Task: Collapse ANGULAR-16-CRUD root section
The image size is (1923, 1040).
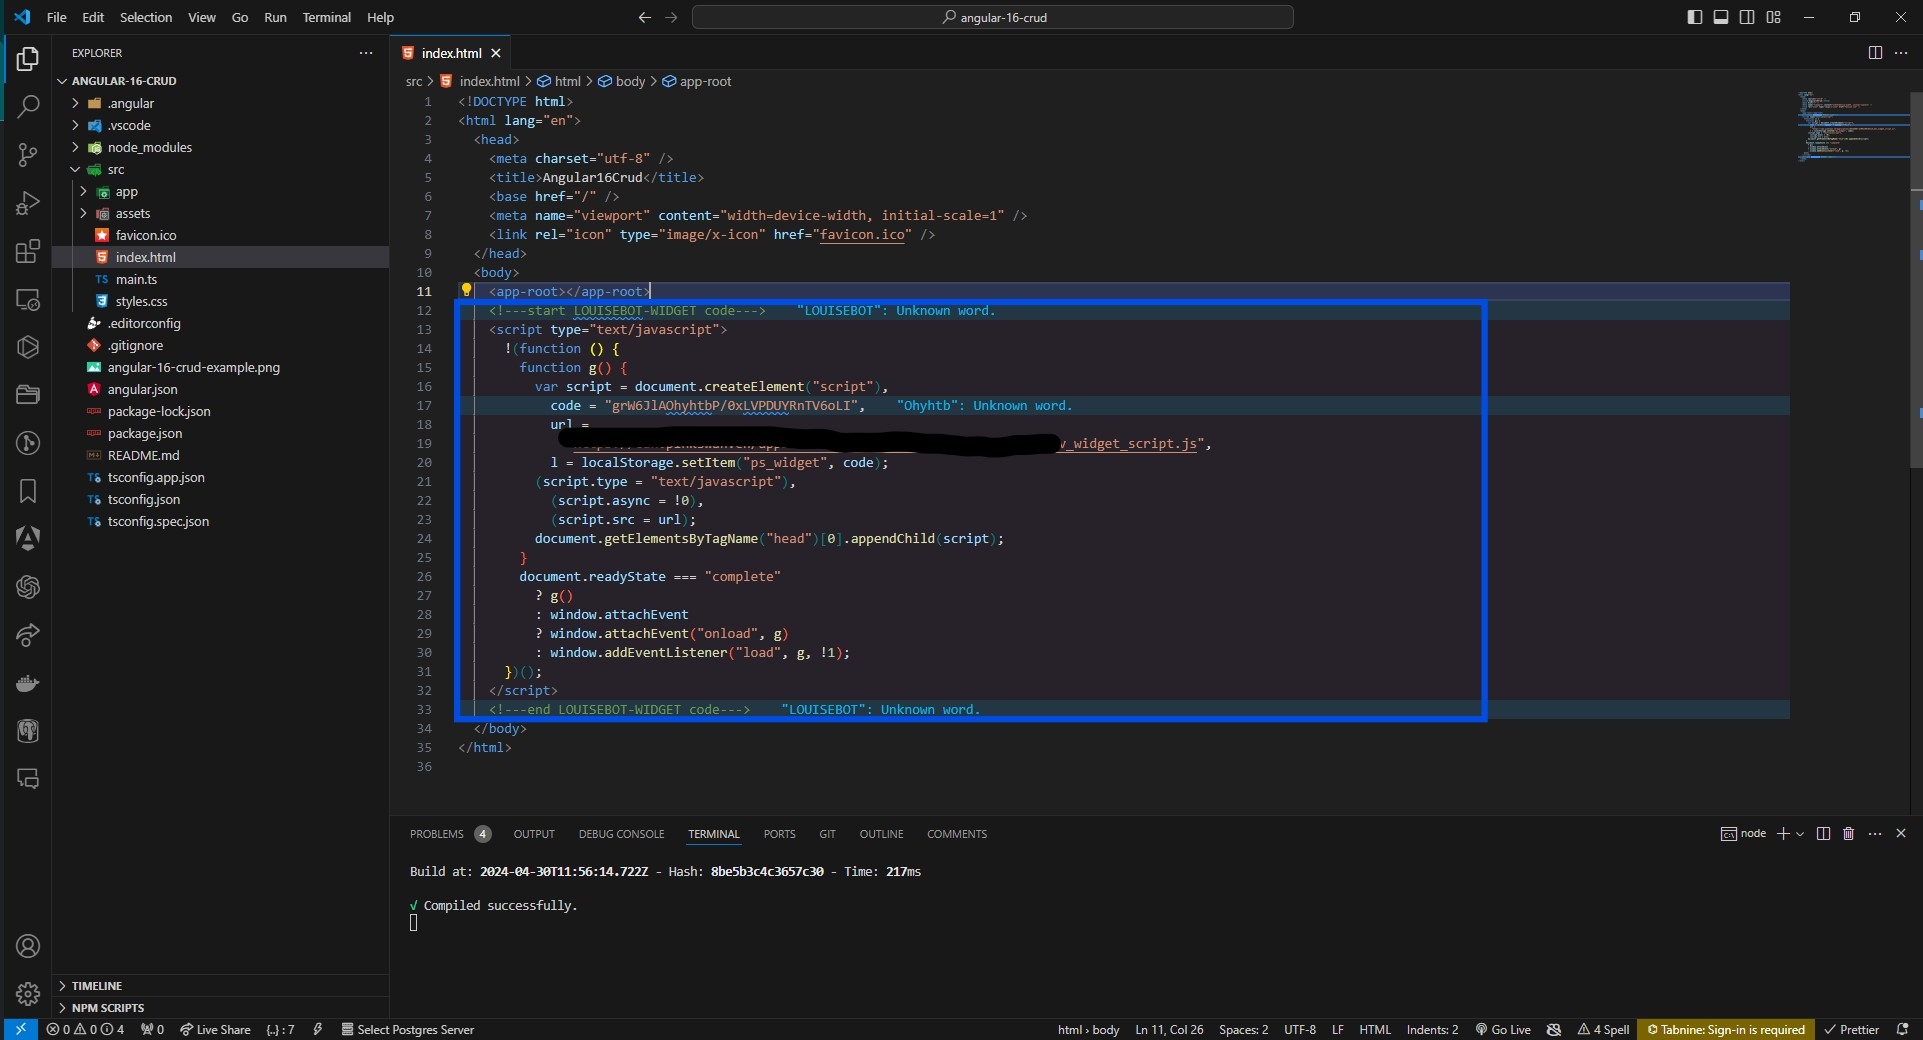Action: pos(63,81)
